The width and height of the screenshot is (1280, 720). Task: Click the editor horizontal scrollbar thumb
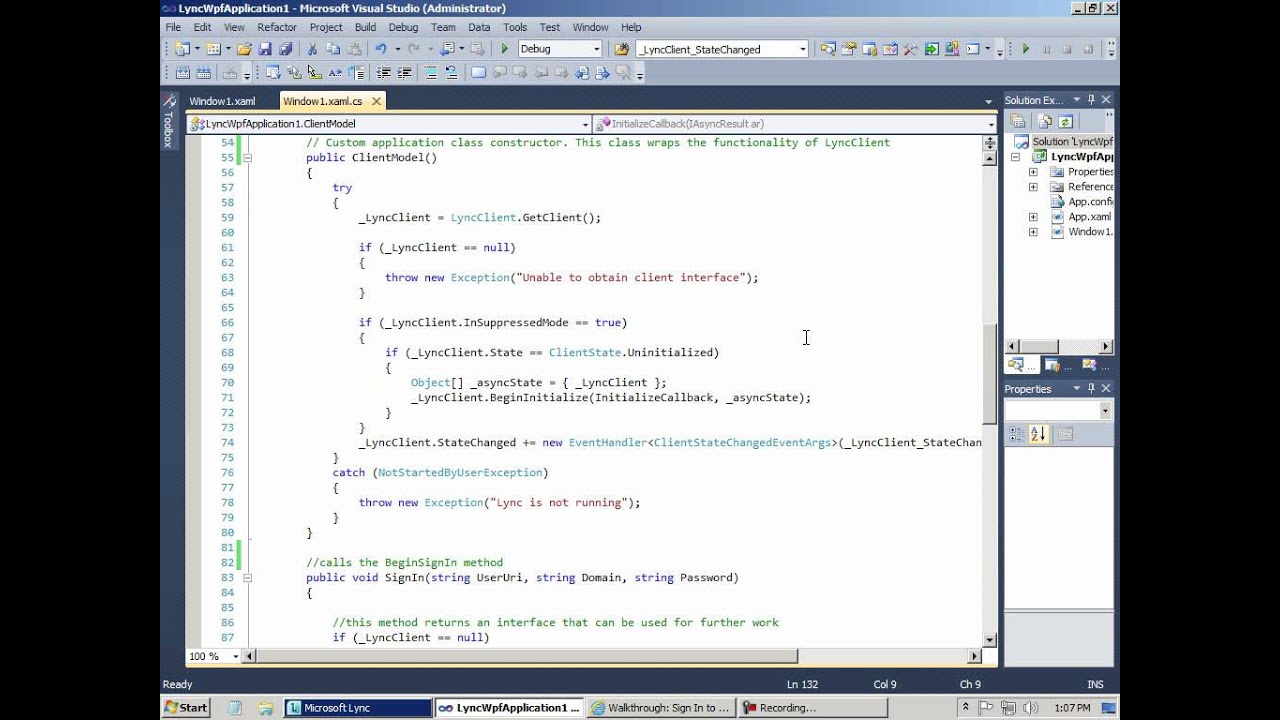click(527, 656)
